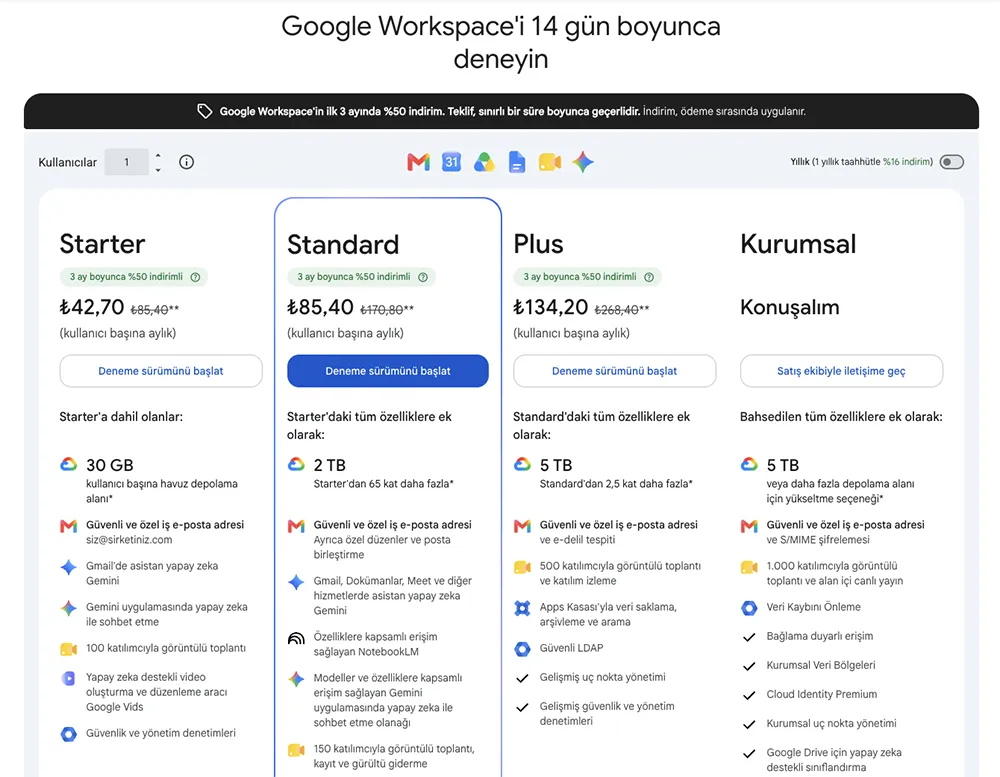
Task: Click the Starter plan heading
Action: [x=102, y=244]
